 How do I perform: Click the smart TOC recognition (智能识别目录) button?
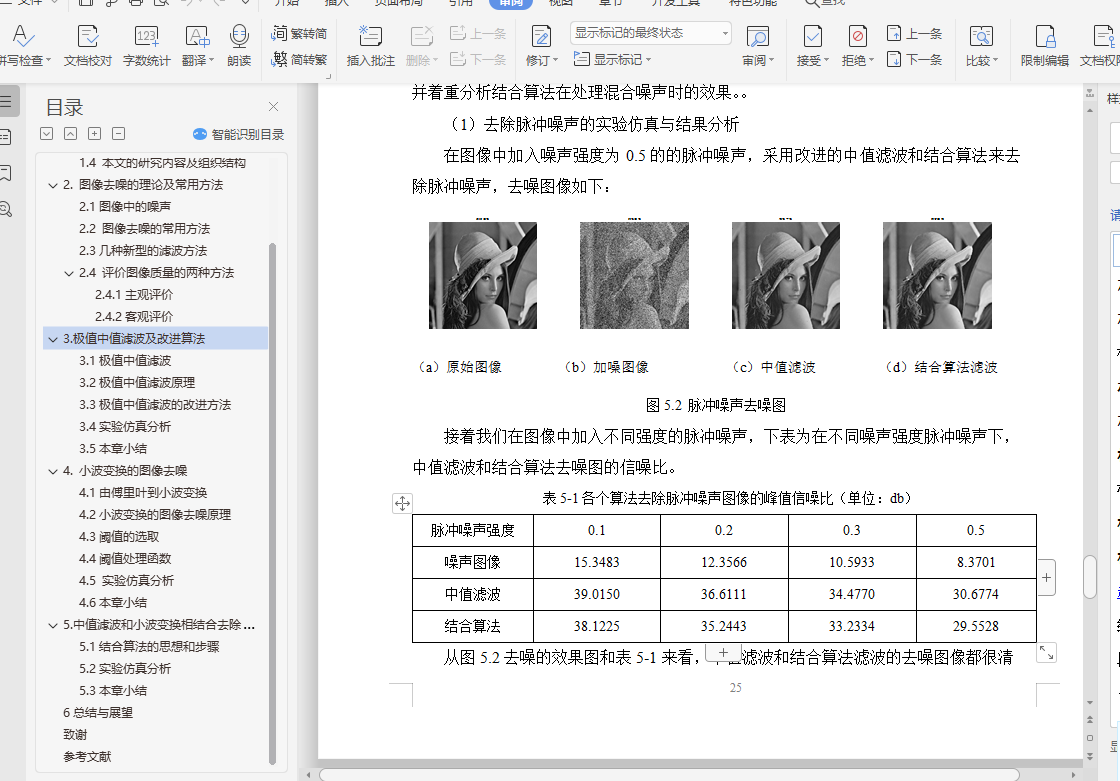click(x=239, y=134)
